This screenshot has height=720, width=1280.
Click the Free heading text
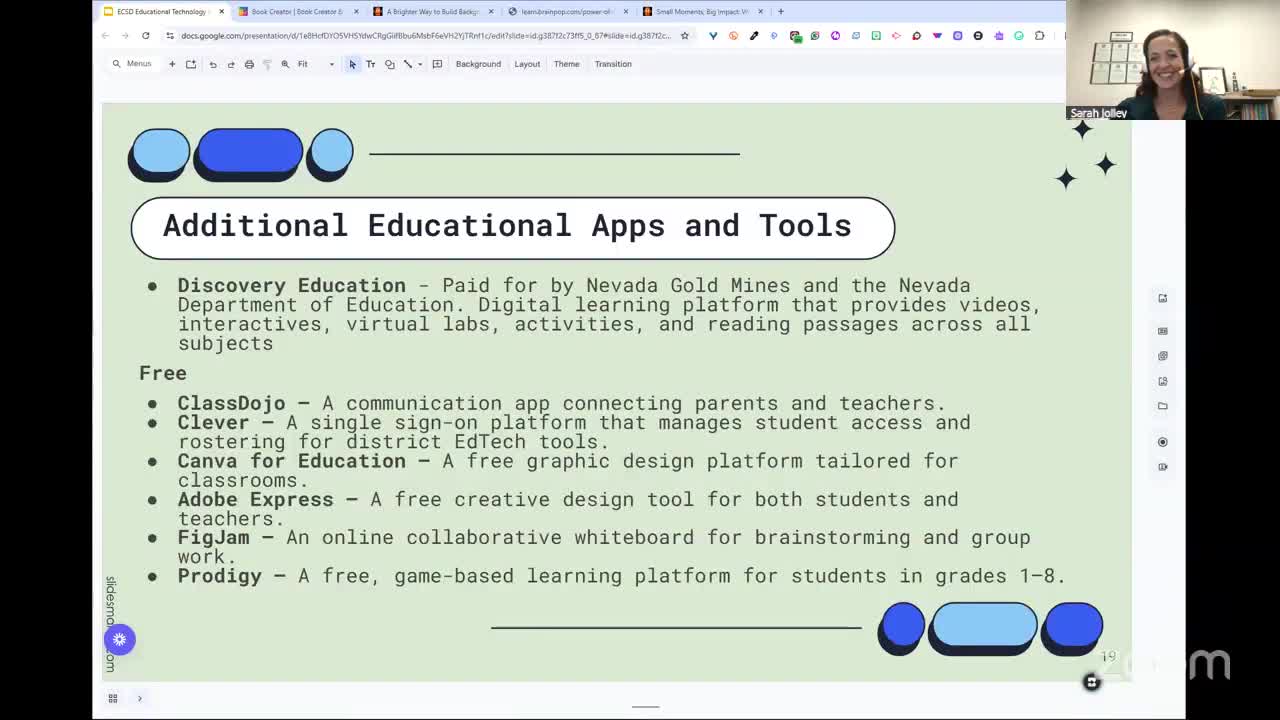pyautogui.click(x=163, y=373)
